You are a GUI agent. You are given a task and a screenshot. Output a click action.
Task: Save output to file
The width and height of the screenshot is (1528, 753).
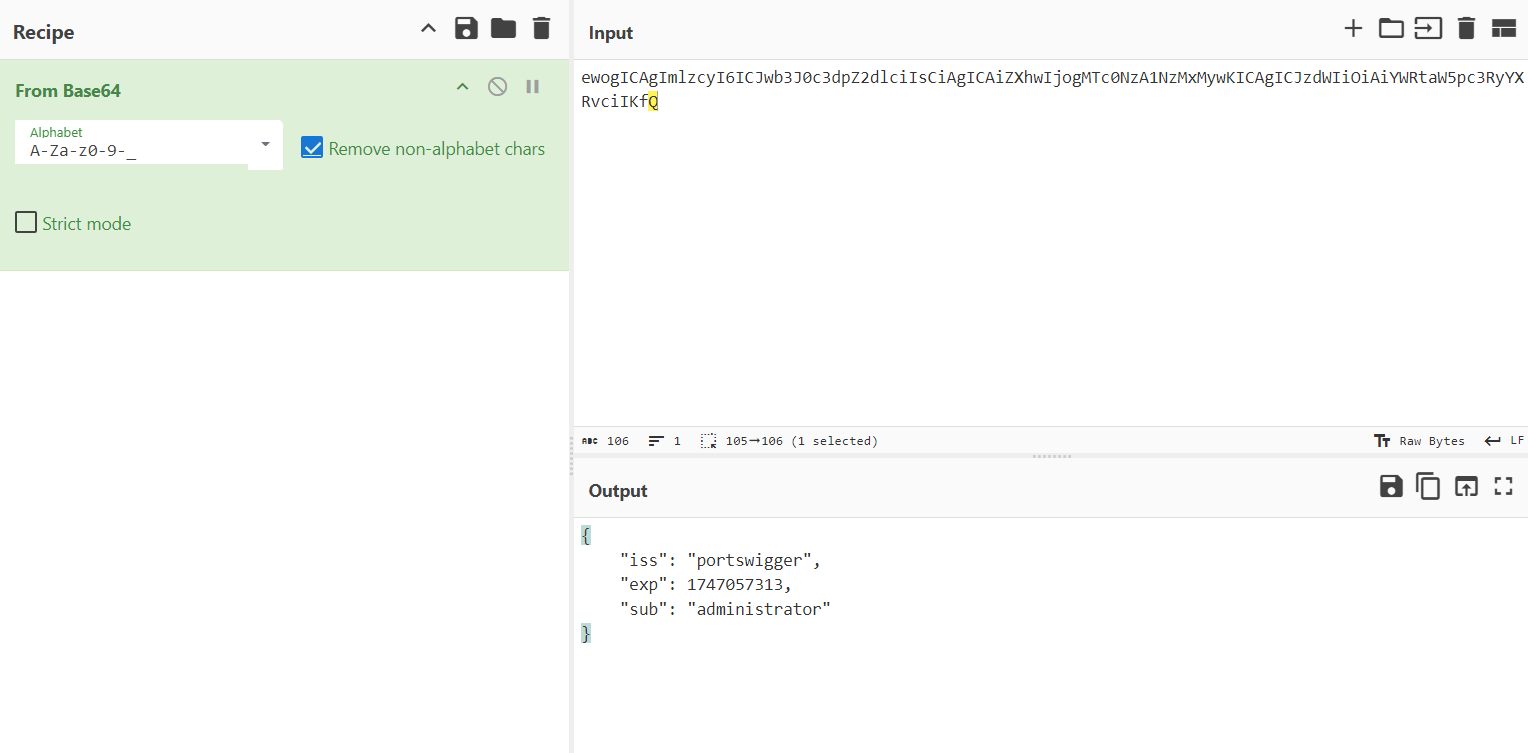coord(1391,487)
